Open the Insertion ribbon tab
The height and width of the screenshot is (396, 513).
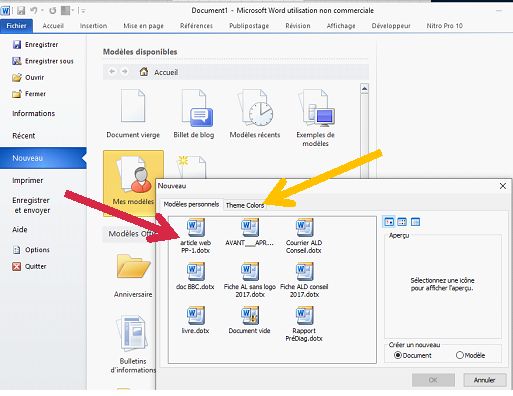point(93,26)
